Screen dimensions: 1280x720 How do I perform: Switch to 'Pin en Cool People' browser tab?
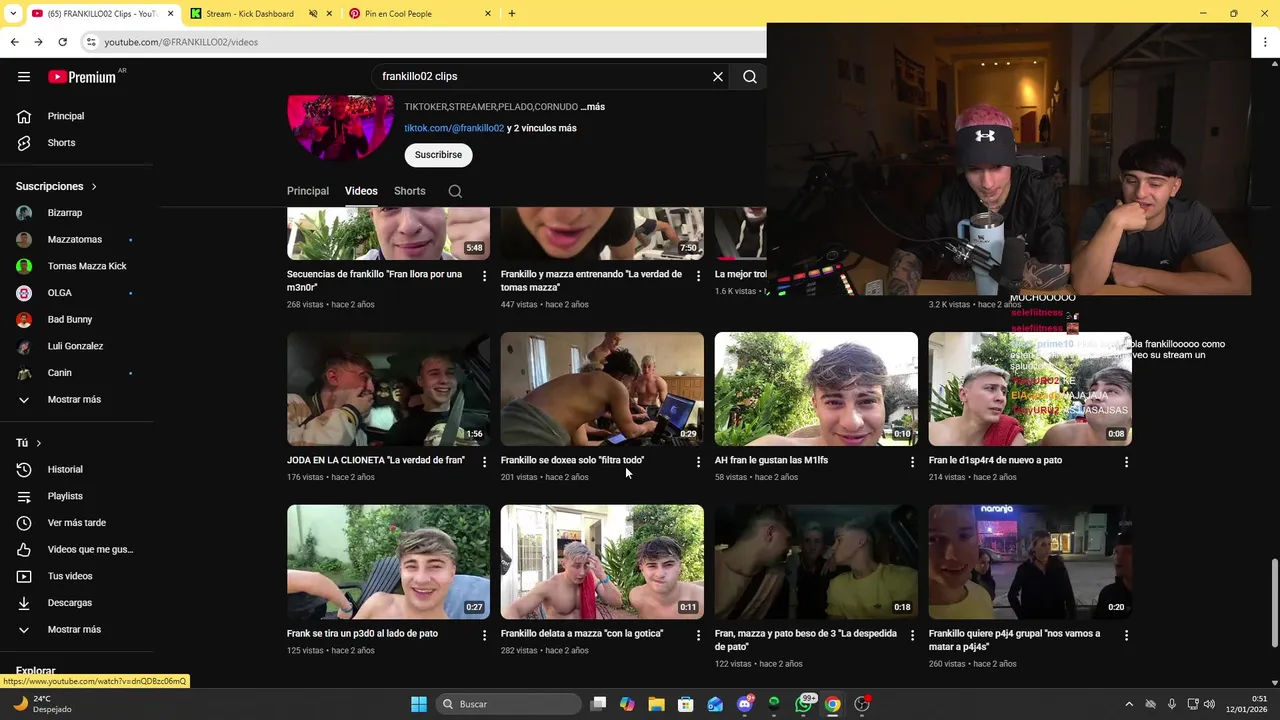pyautogui.click(x=398, y=14)
